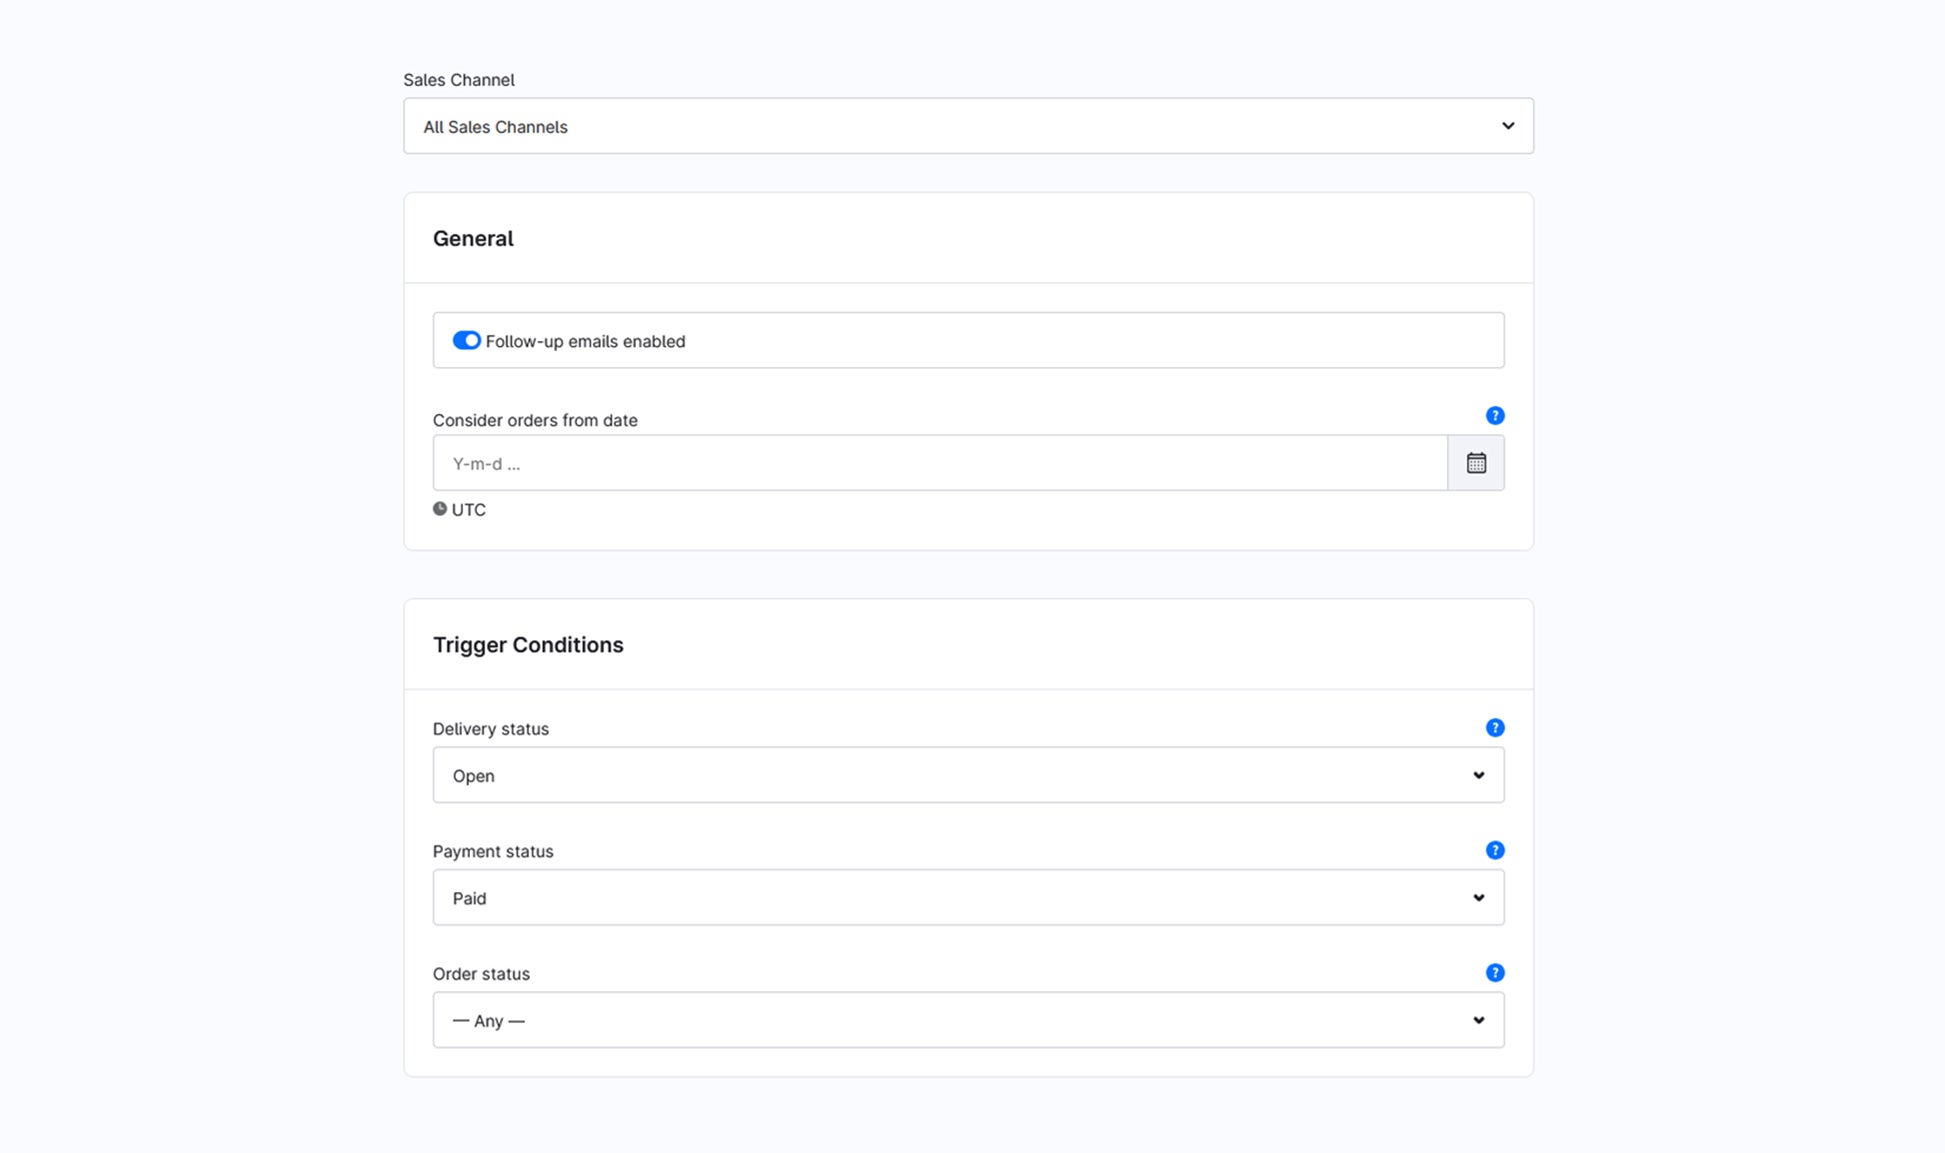Click the Trigger Conditions heading
1945x1153 pixels.
pyautogui.click(x=528, y=645)
